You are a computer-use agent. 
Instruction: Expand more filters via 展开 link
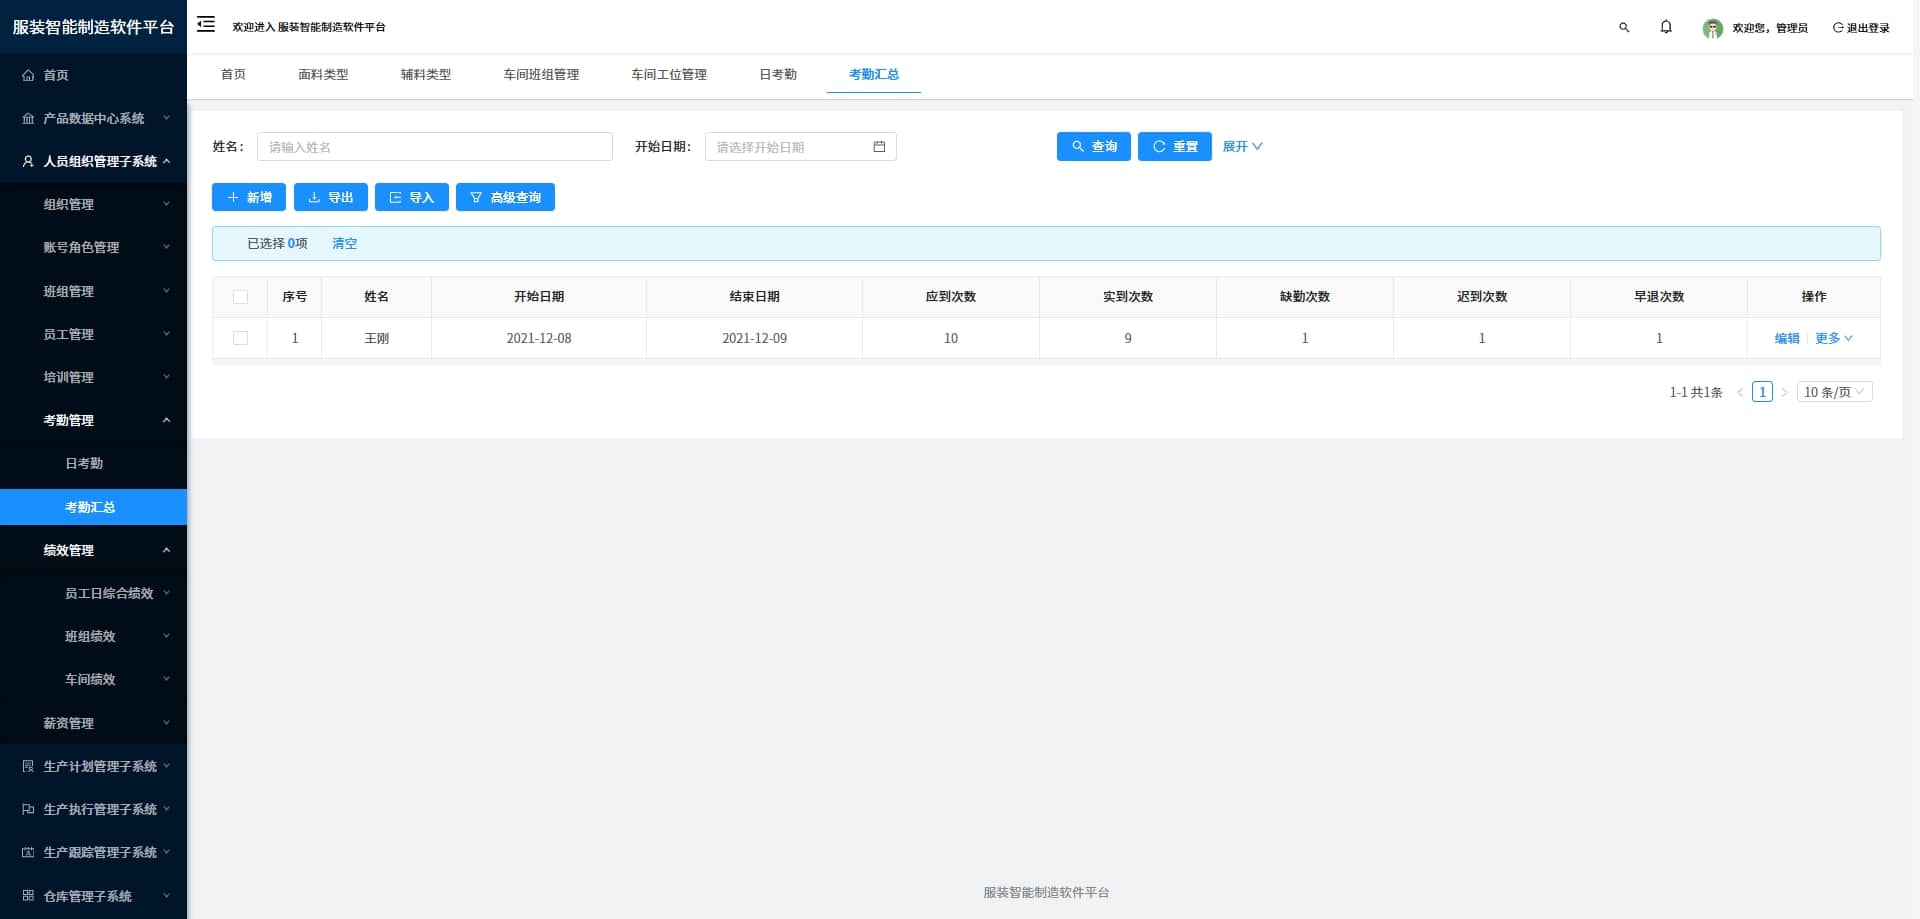pos(1242,146)
